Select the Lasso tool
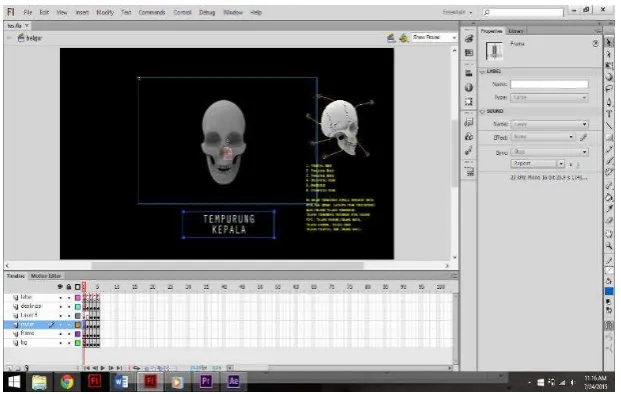The width and height of the screenshot is (621, 394). (x=609, y=89)
